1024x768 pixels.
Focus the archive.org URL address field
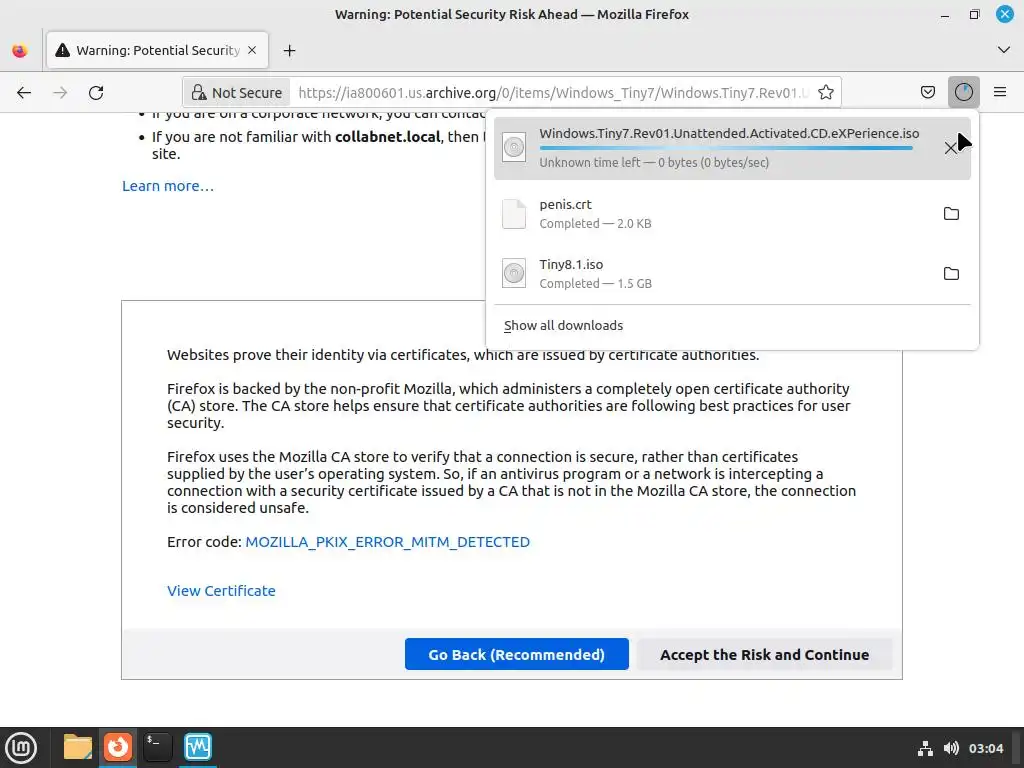(x=552, y=93)
